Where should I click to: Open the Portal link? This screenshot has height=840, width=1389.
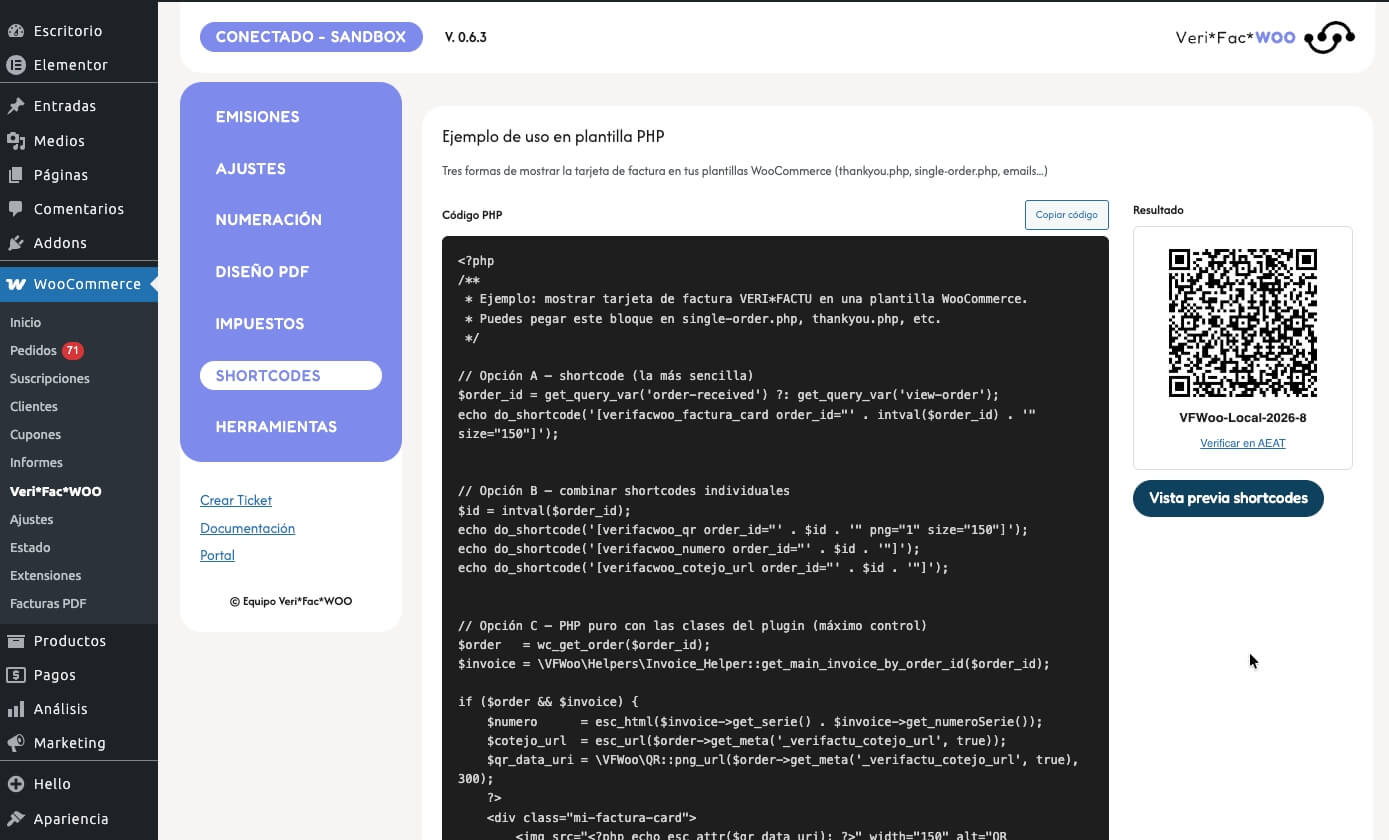click(x=217, y=555)
